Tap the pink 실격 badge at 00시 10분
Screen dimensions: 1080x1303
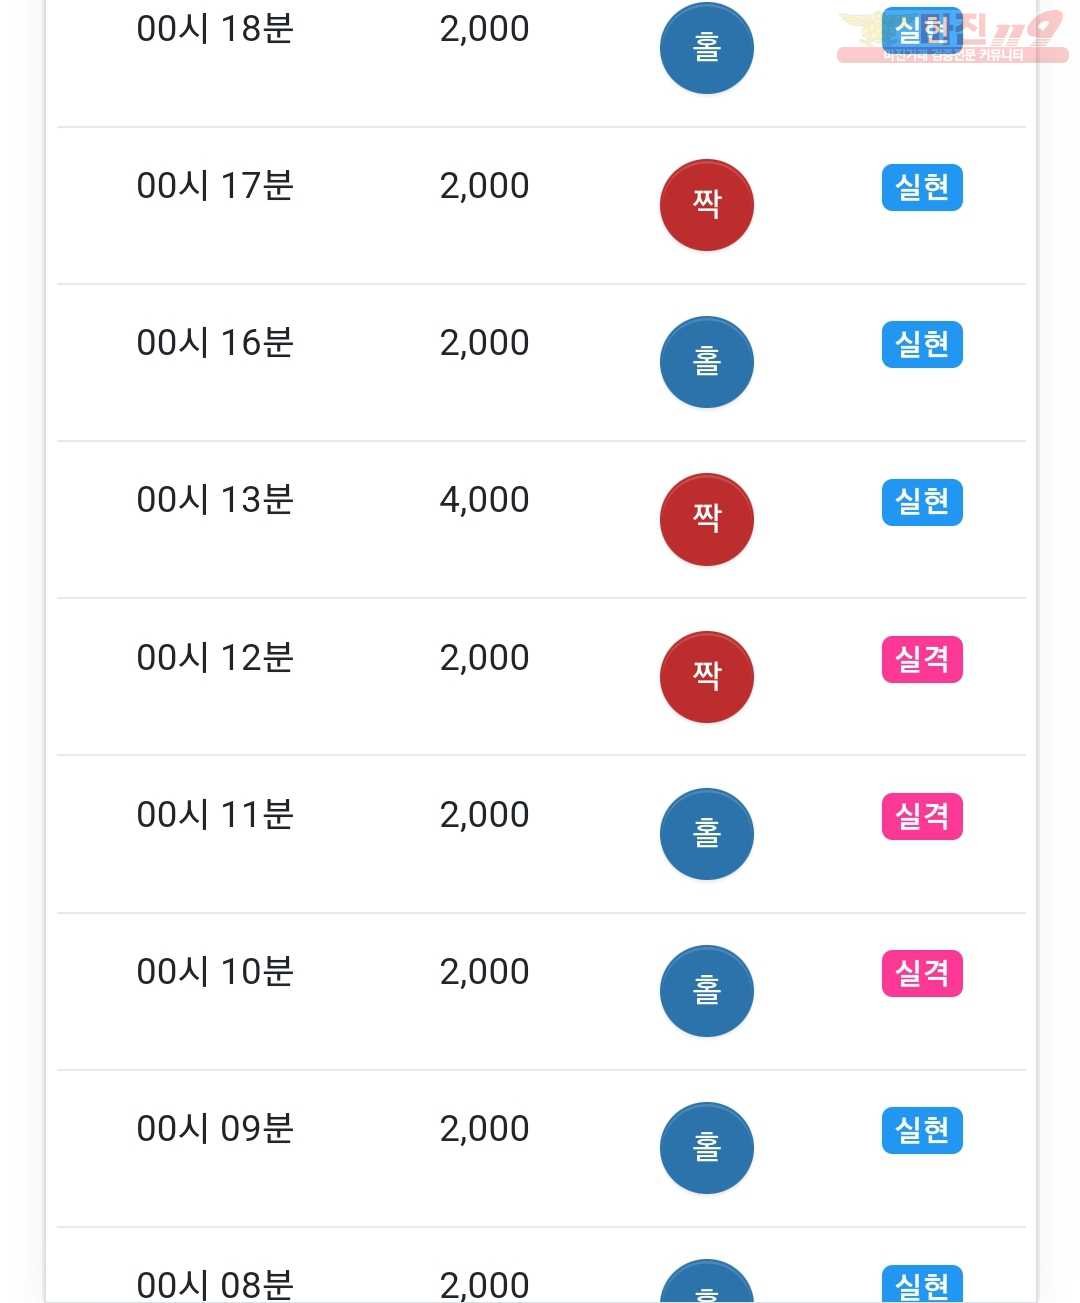coord(922,973)
